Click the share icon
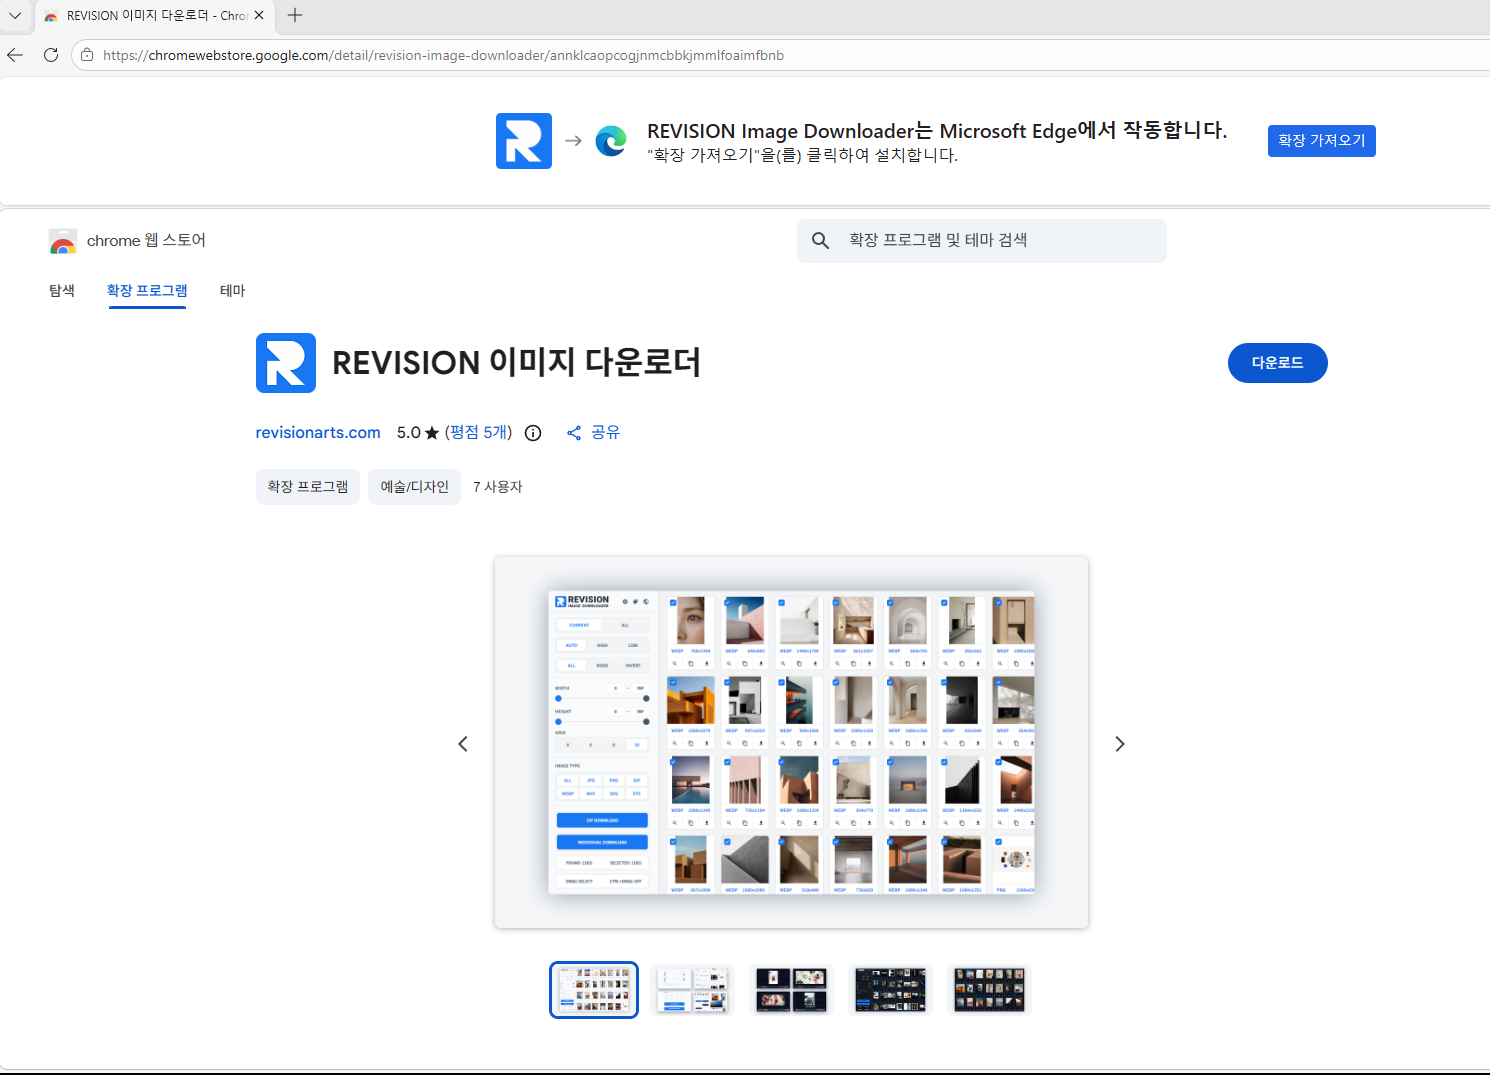The width and height of the screenshot is (1490, 1075). coord(574,433)
